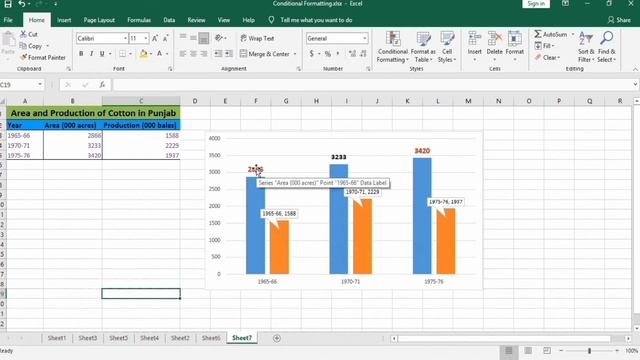Click Insert Function fx icon
The width and height of the screenshot is (640, 360).
(102, 85)
